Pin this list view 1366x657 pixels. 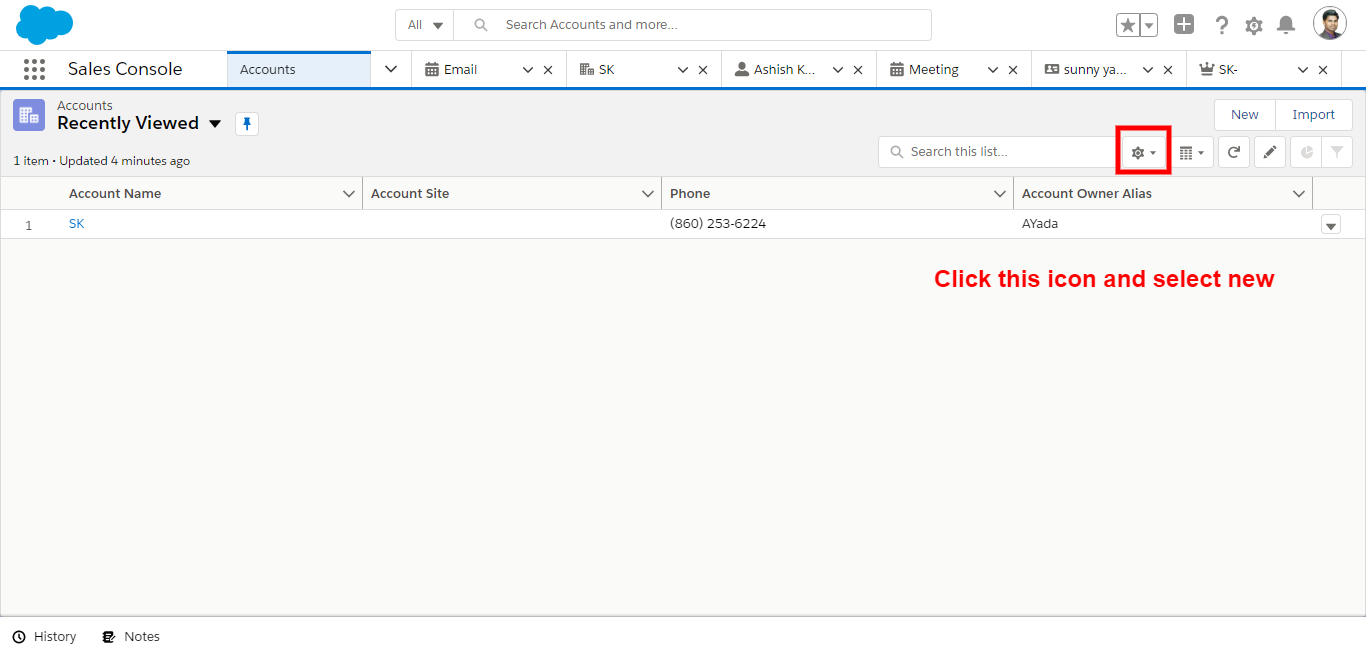(247, 124)
